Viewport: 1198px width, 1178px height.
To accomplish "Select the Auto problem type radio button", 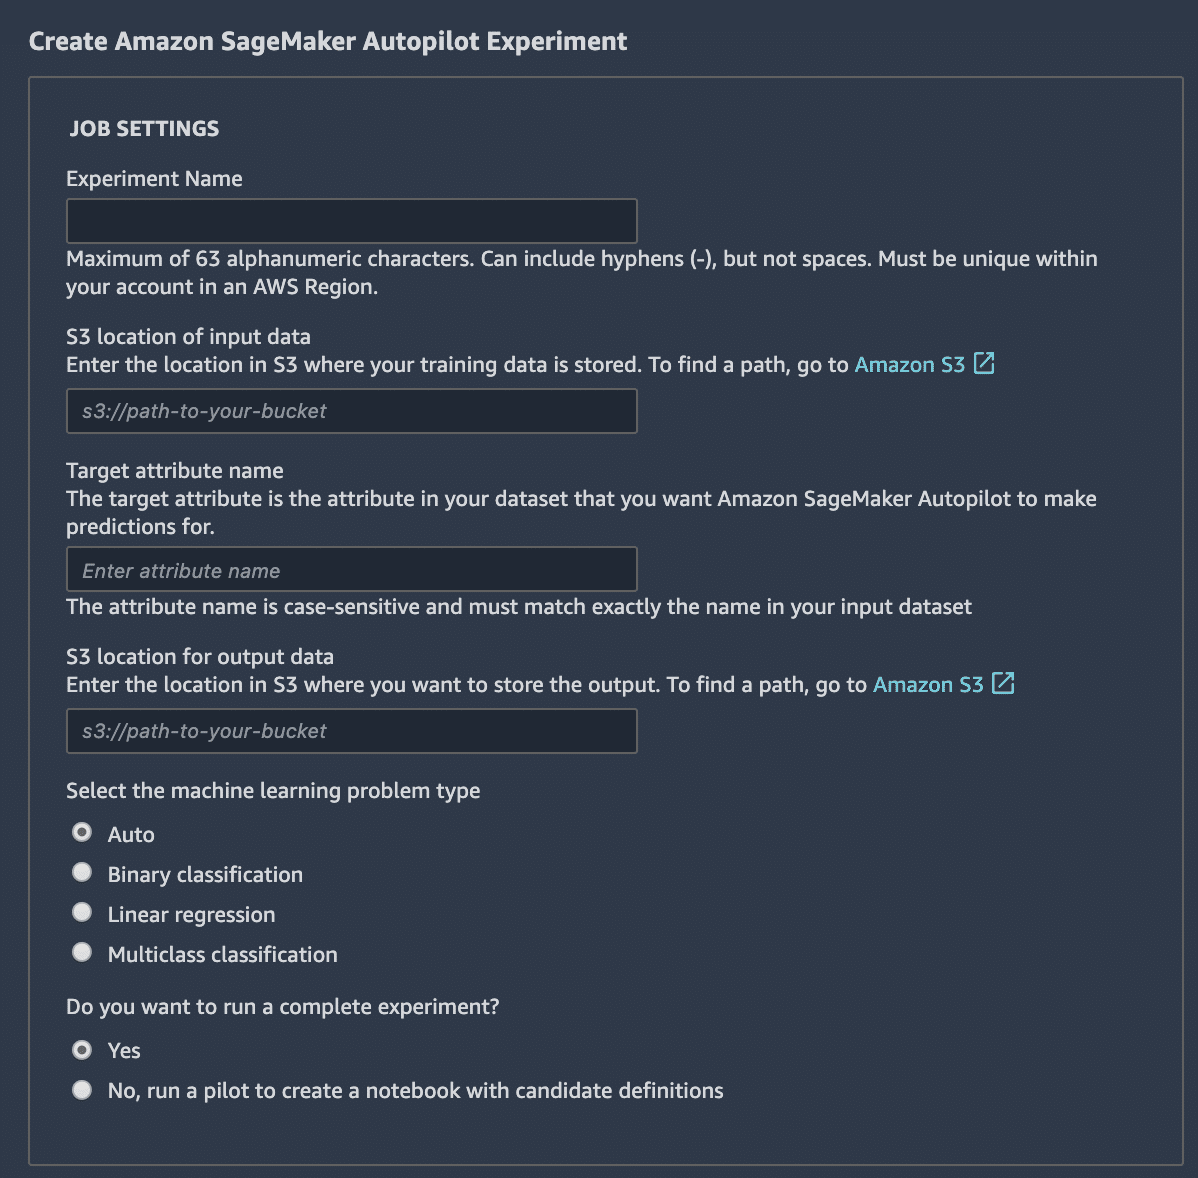I will pyautogui.click(x=82, y=833).
